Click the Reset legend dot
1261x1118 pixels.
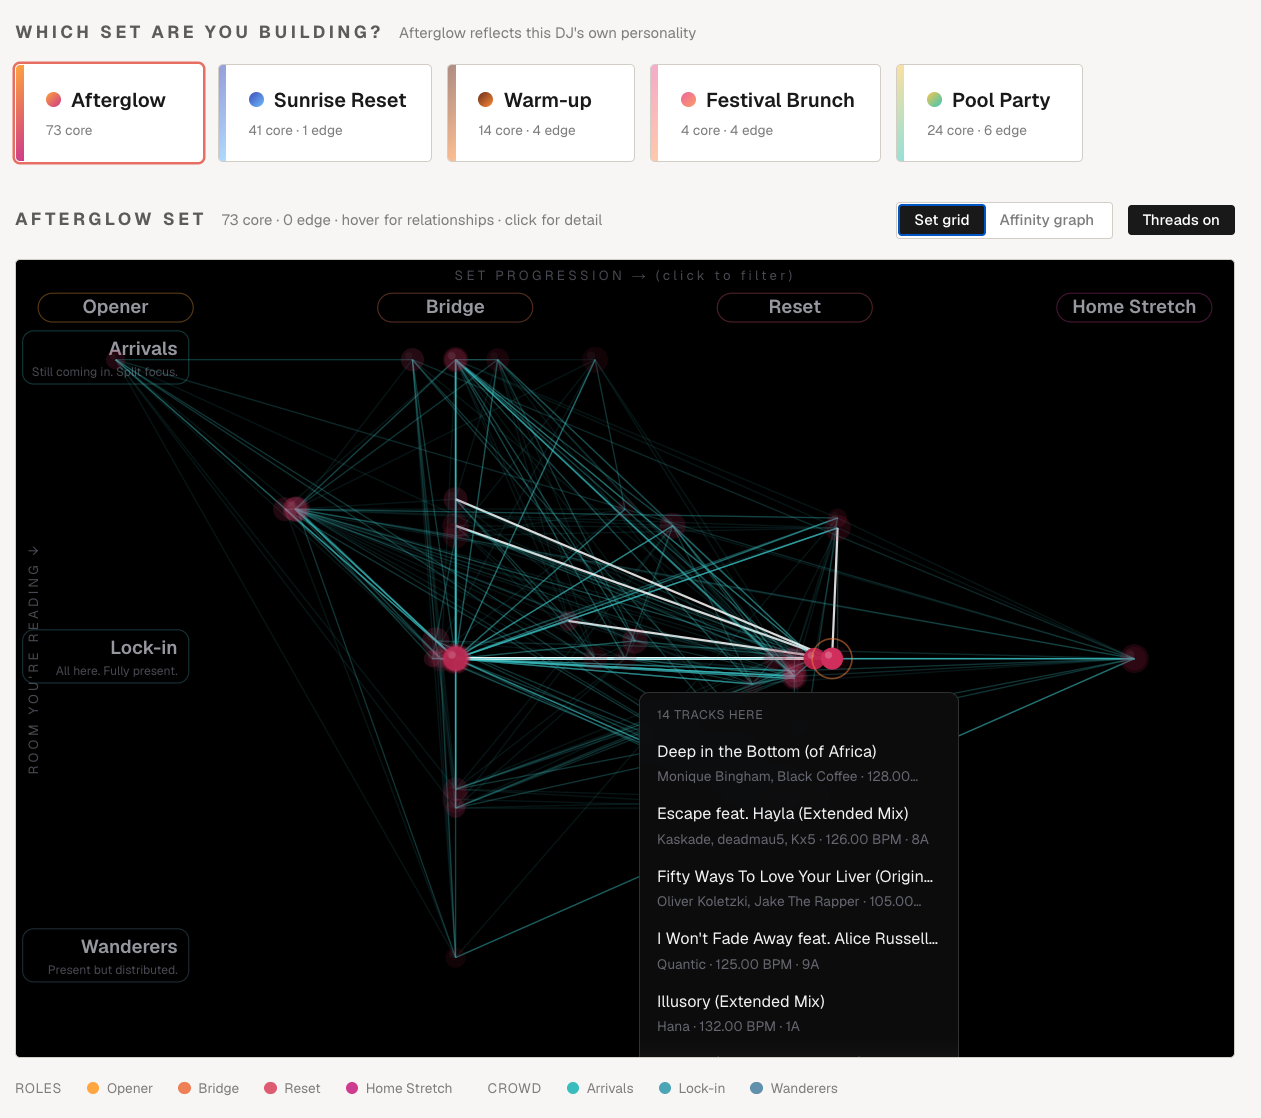click(x=270, y=1088)
